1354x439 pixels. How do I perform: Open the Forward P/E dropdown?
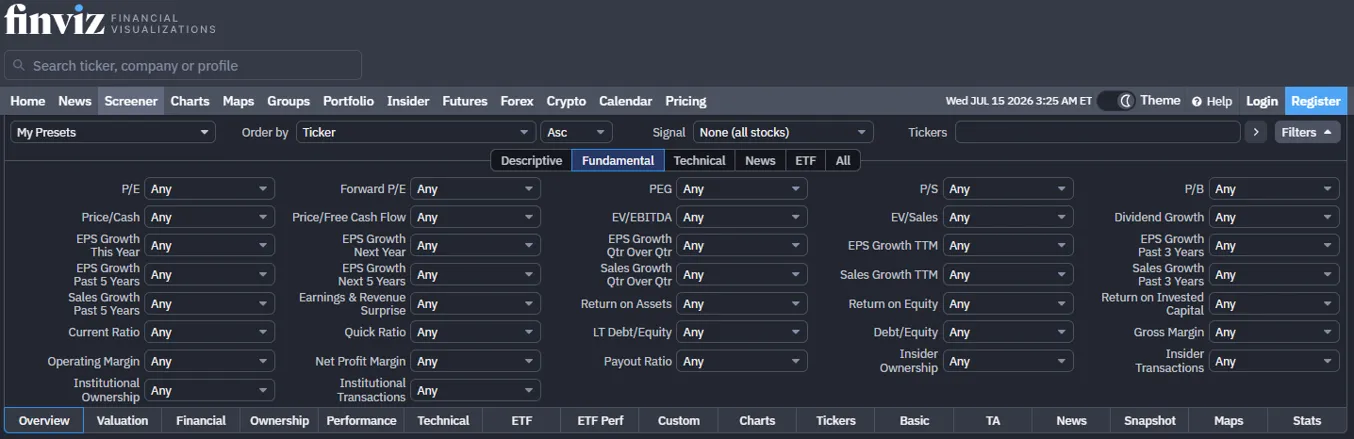(x=475, y=189)
